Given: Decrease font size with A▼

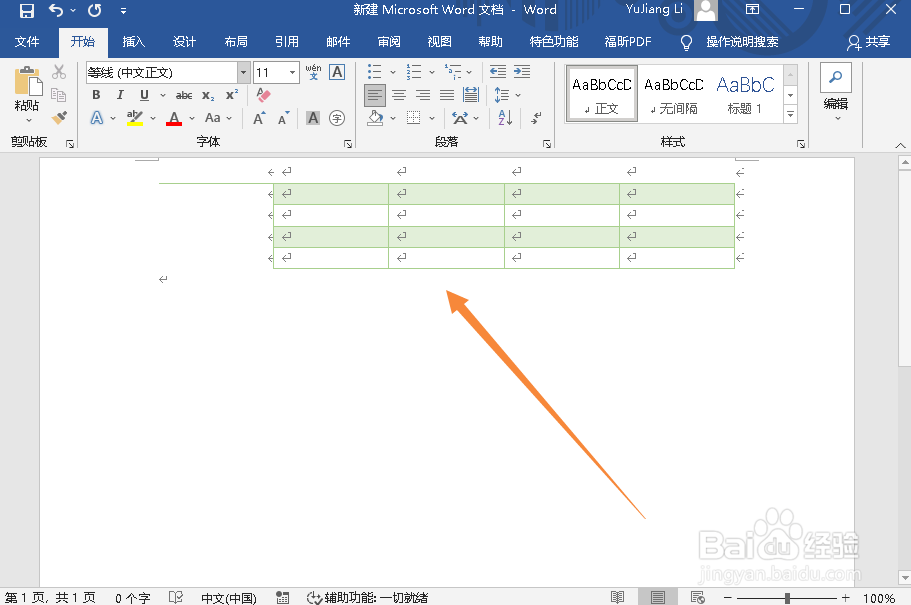Looking at the screenshot, I should [x=284, y=118].
